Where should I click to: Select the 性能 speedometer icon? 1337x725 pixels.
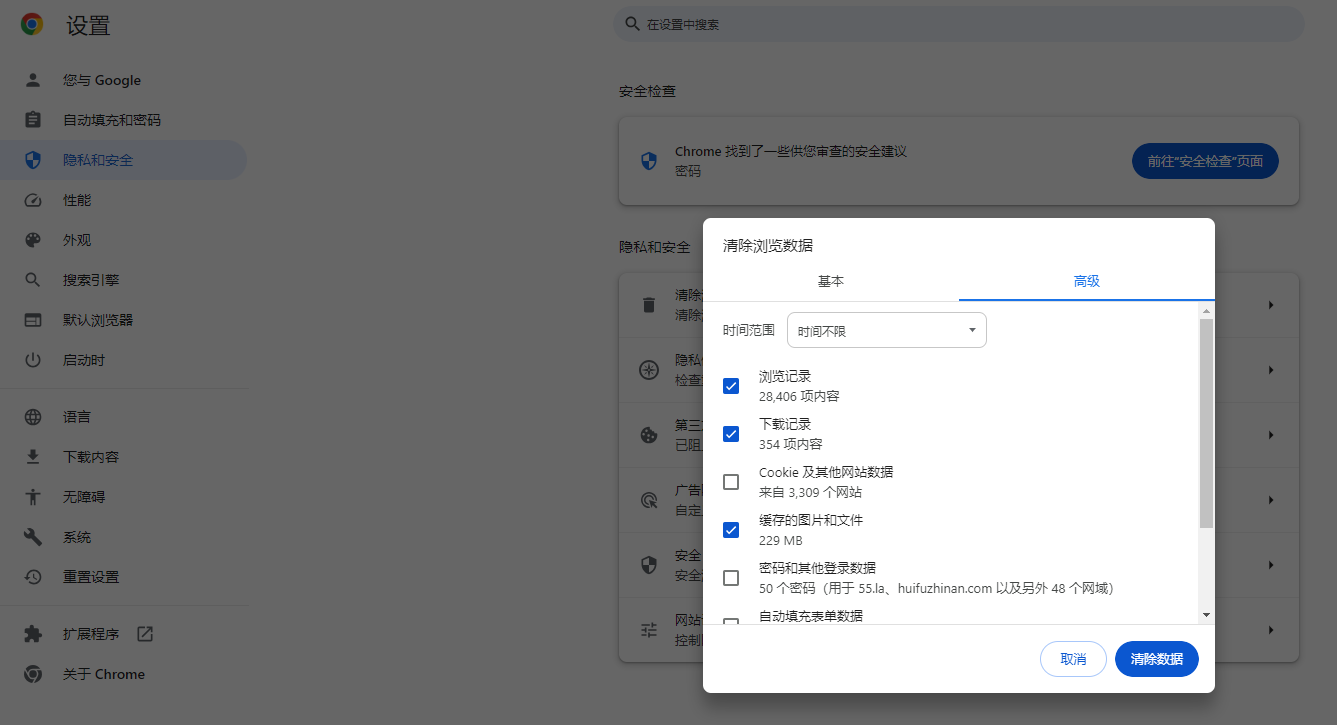click(33, 199)
